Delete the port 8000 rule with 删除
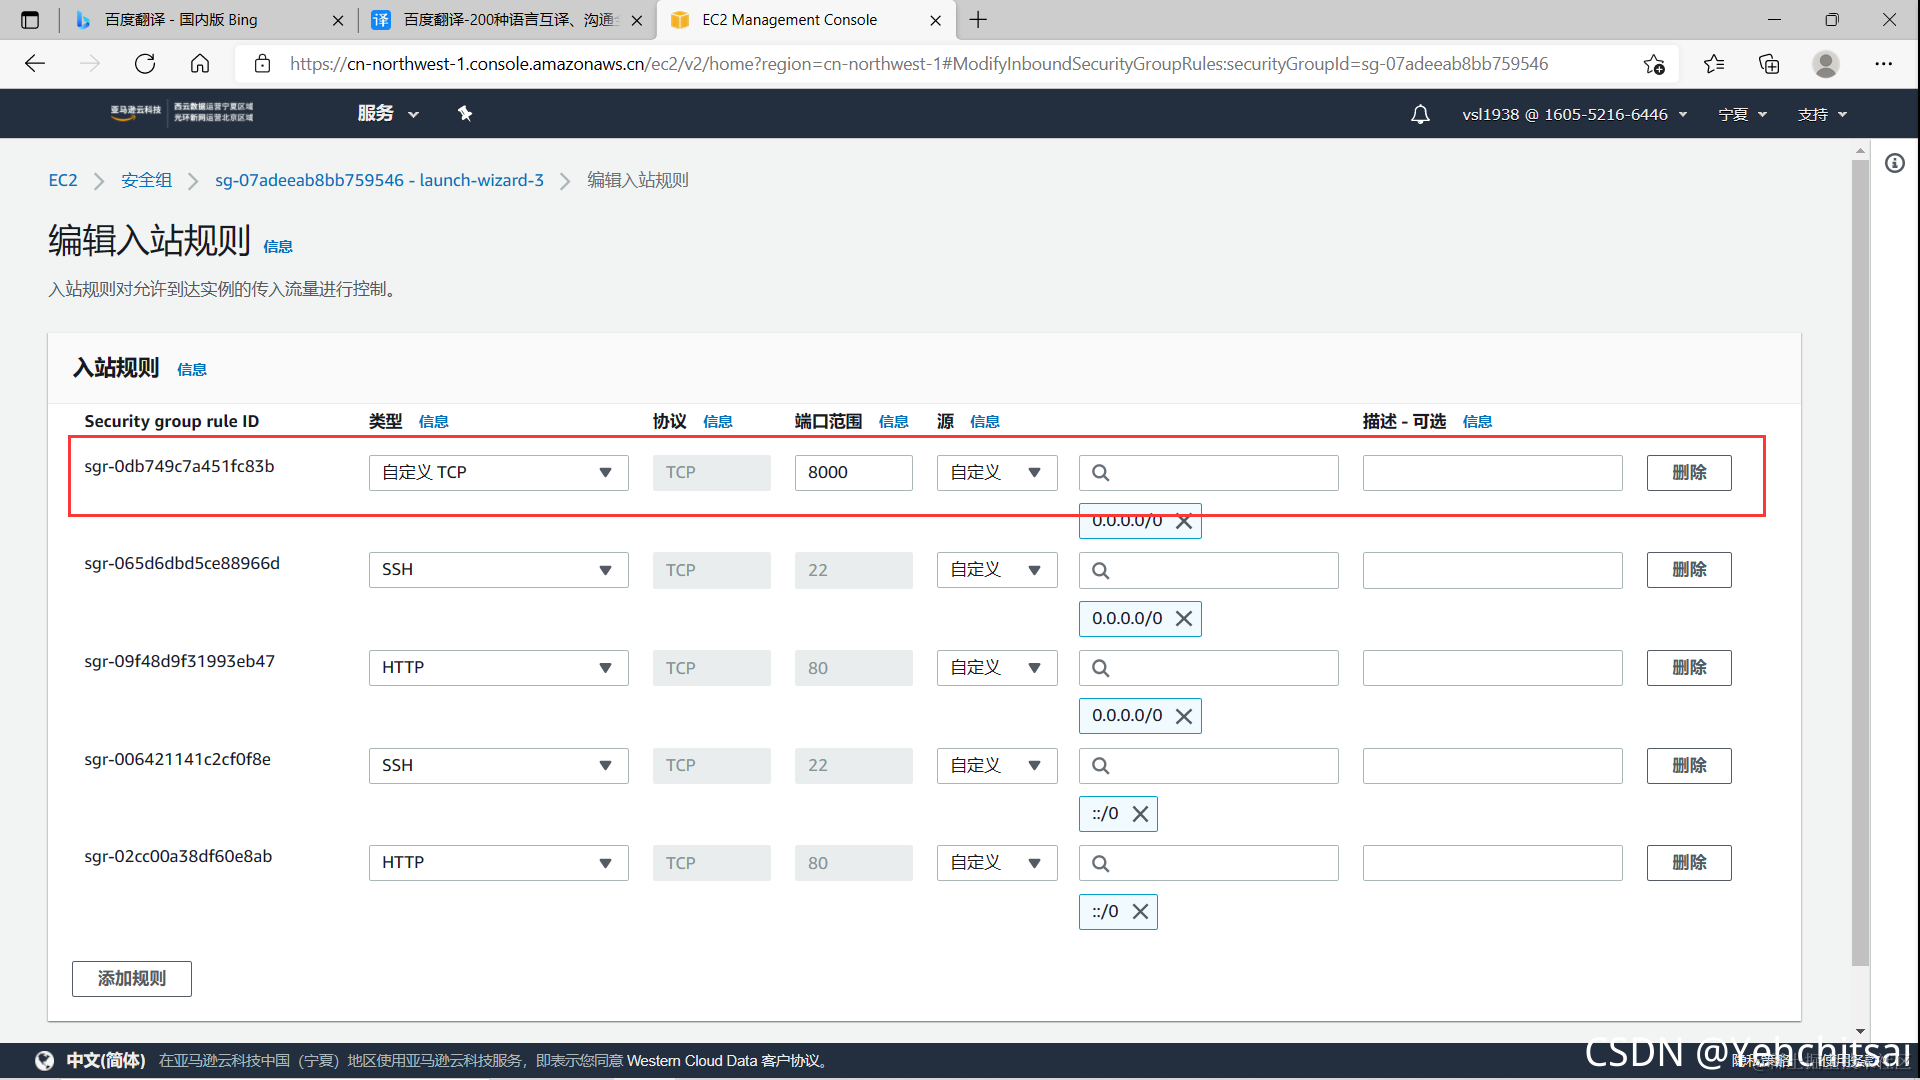Image resolution: width=1920 pixels, height=1080 pixels. (1688, 473)
